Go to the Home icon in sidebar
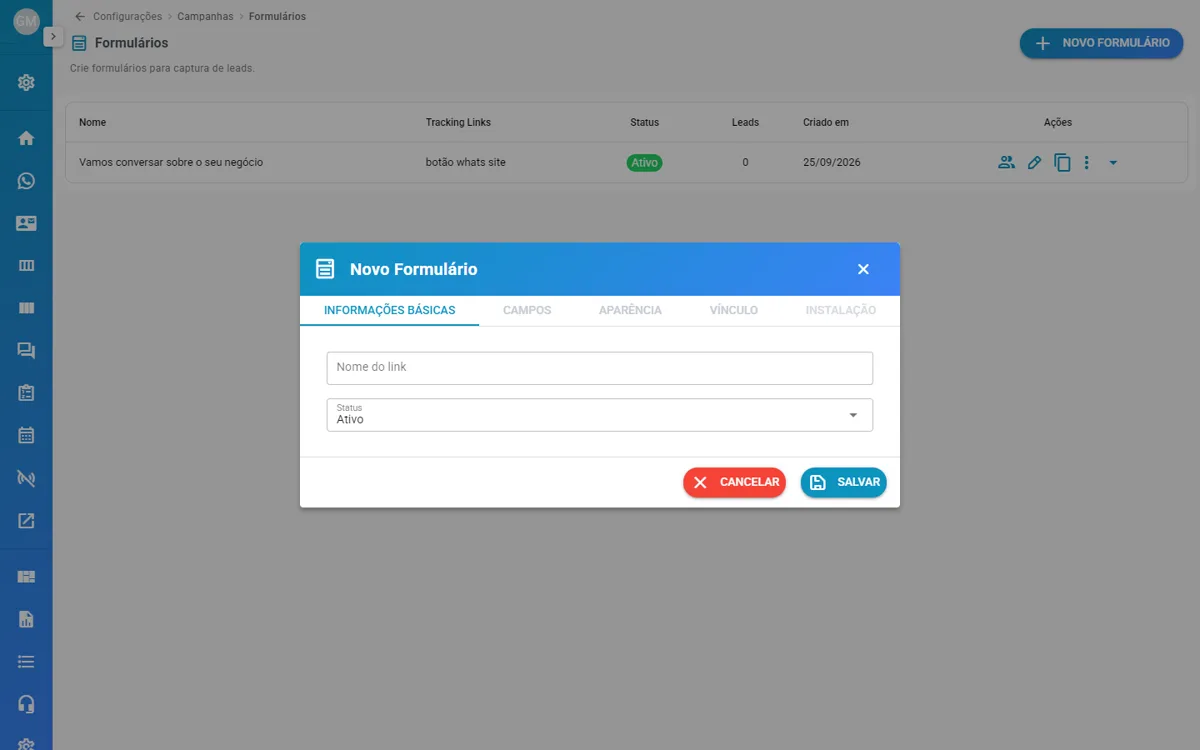The height and width of the screenshot is (750, 1200). 26,138
